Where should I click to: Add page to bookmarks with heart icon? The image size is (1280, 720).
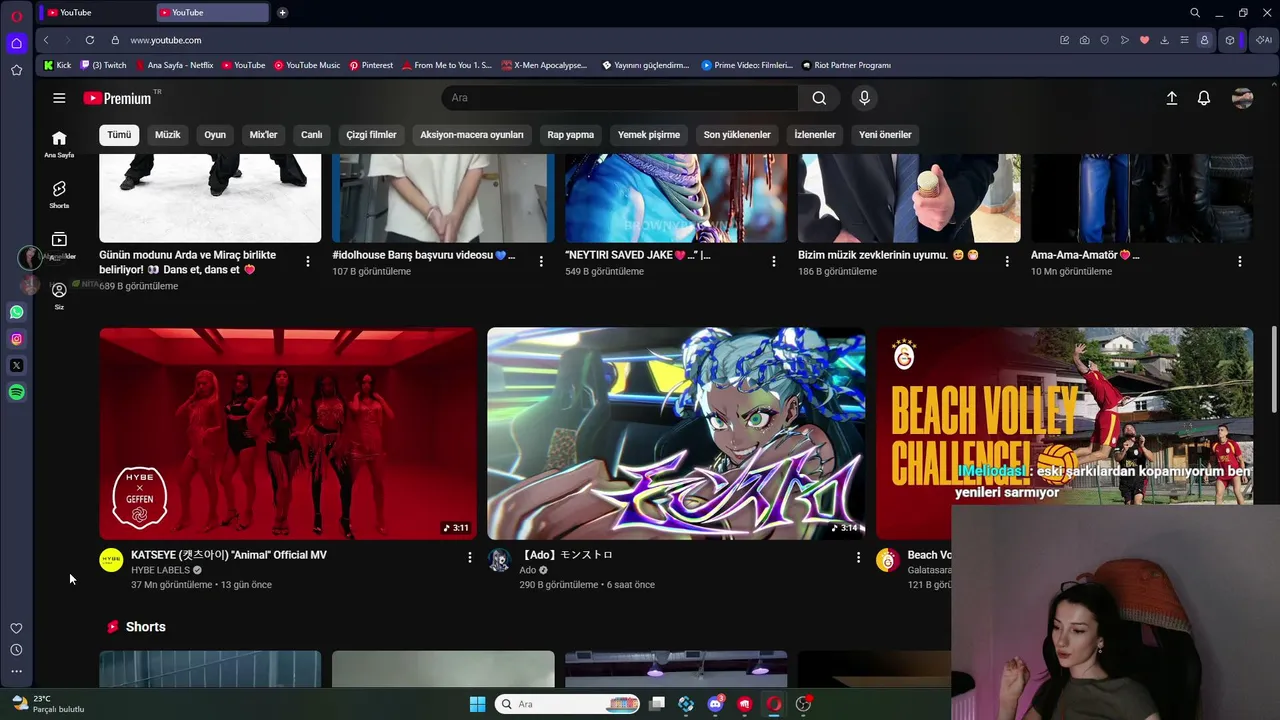click(1145, 40)
